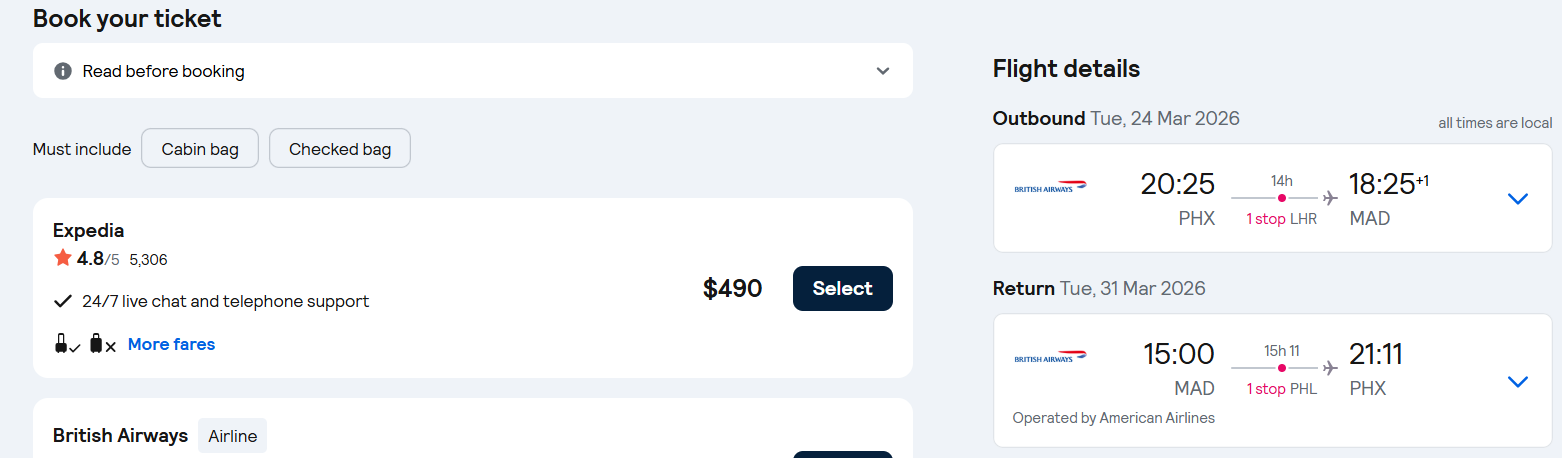1562x458 pixels.
Task: Click the Expedia star rating icon
Action: pos(63,258)
